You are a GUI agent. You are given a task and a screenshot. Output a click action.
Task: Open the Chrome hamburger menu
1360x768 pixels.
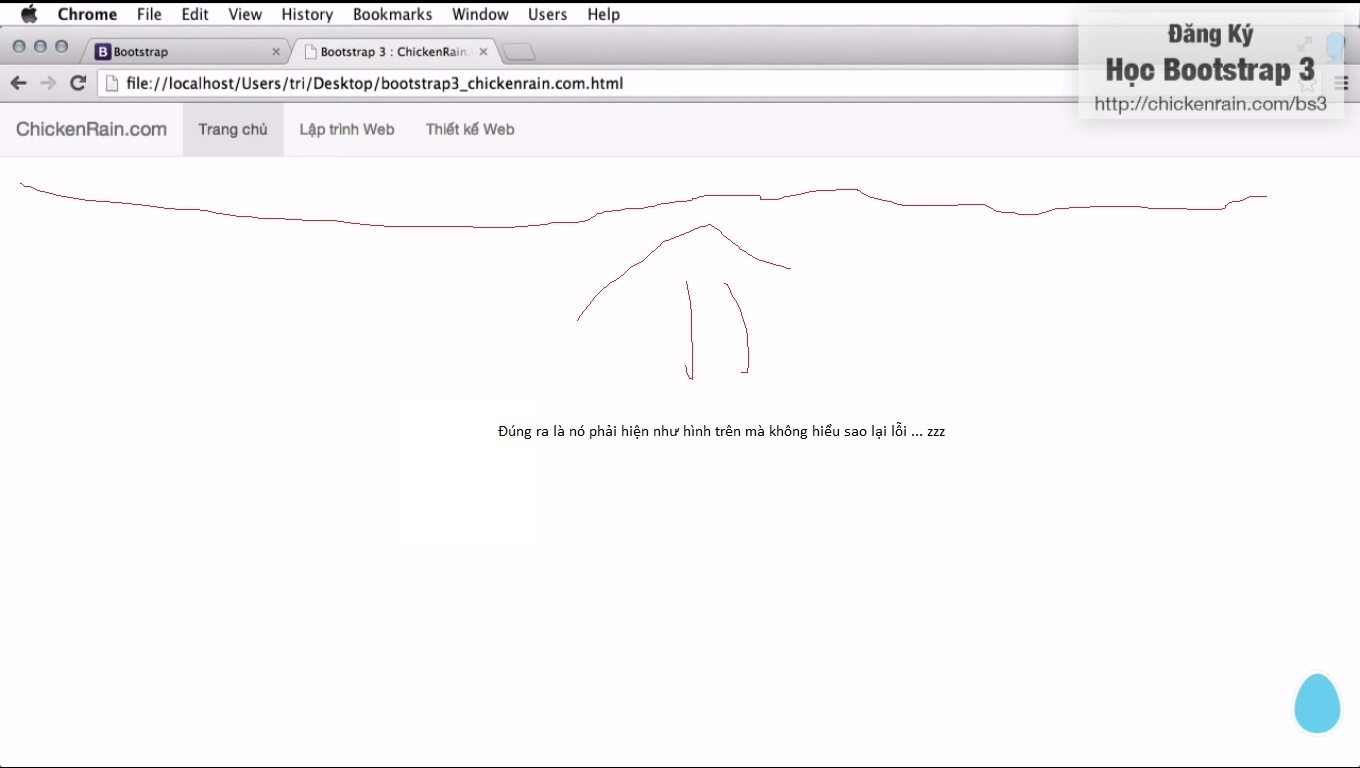[1342, 84]
